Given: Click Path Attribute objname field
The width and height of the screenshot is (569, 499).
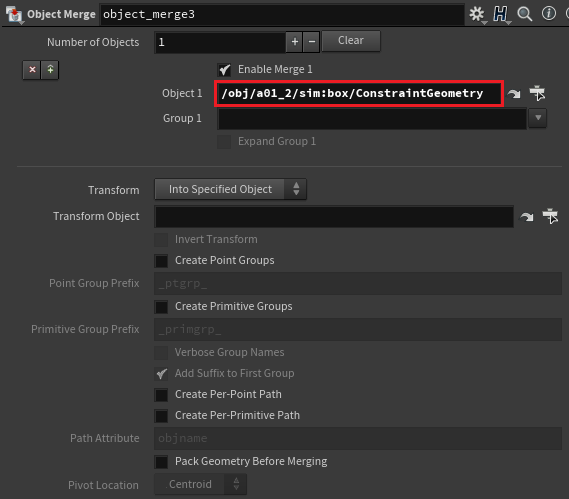Looking at the screenshot, I should coord(358,438).
